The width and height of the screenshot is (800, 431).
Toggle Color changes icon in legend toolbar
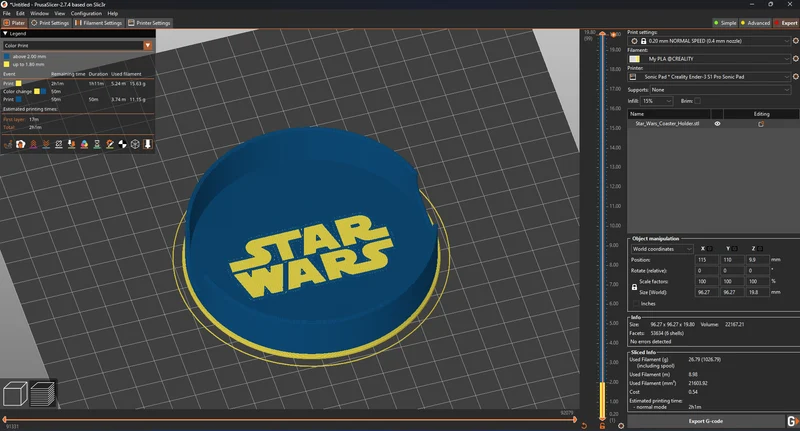point(84,144)
